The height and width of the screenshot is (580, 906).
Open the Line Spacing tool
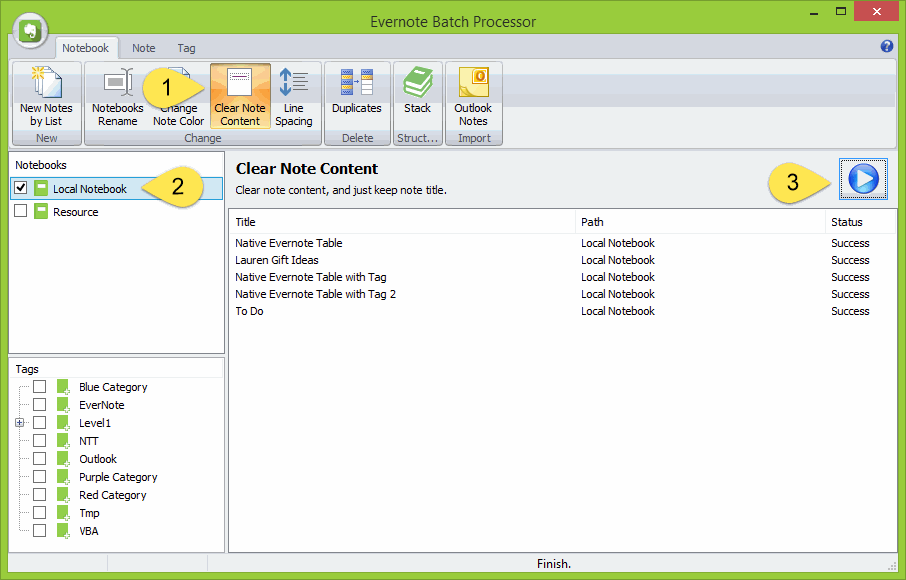[294, 96]
